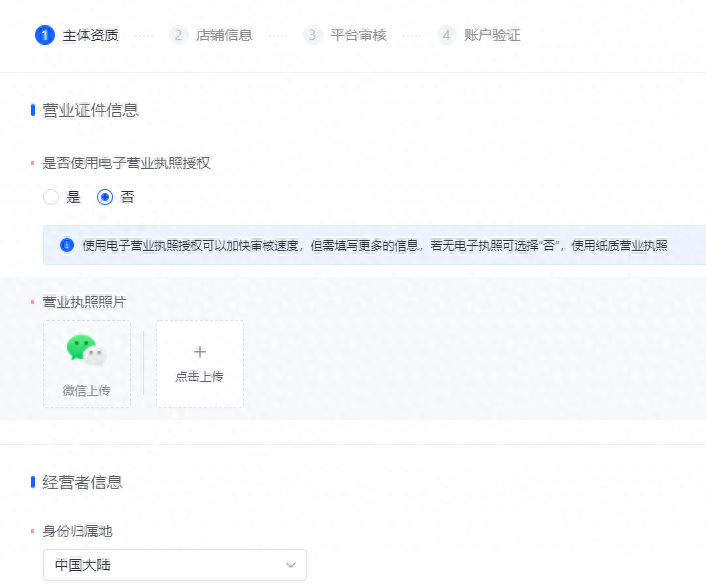This screenshot has height=588, width=706.
Task: Click the 营业执照照片 label
Action: click(84, 302)
